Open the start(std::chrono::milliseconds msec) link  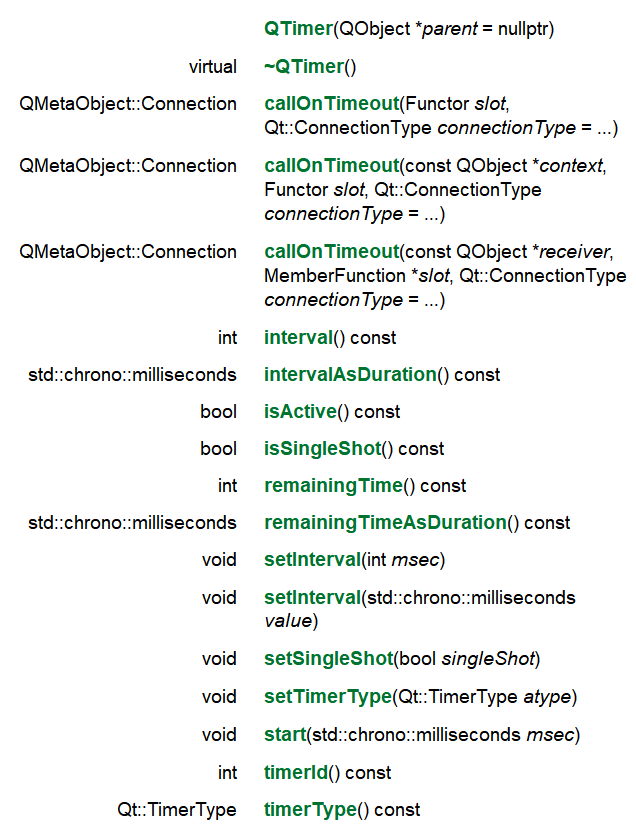click(284, 735)
